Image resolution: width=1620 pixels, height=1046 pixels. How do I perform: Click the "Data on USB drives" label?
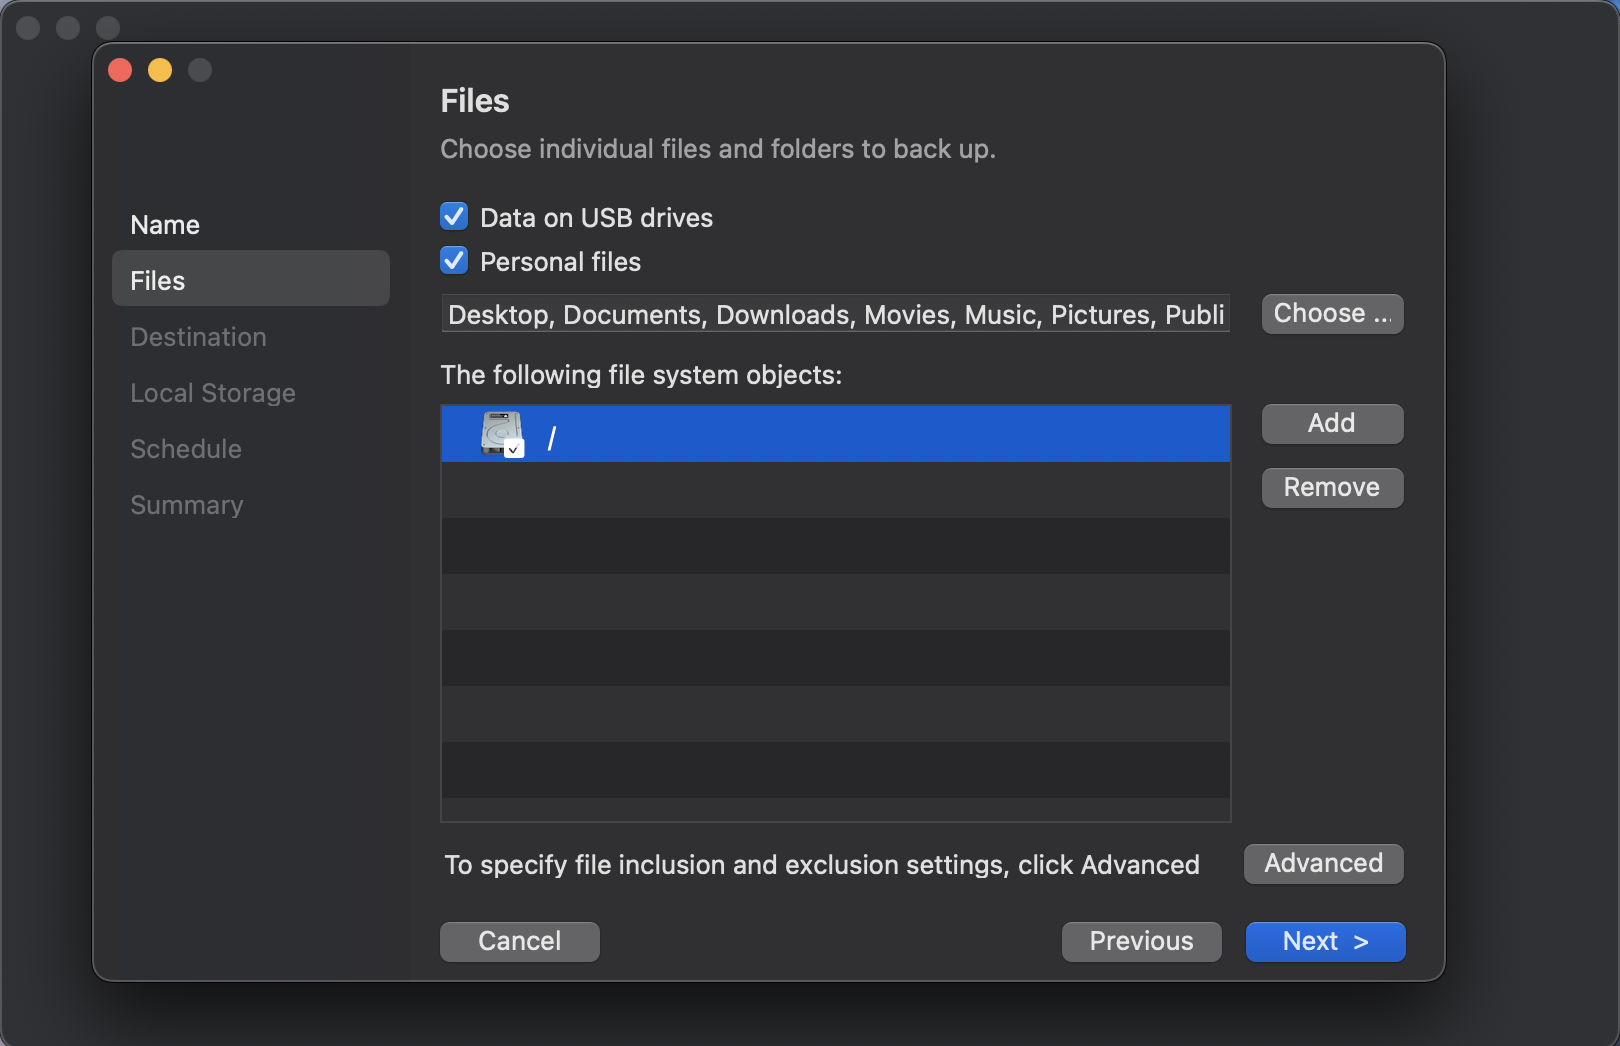tap(597, 218)
